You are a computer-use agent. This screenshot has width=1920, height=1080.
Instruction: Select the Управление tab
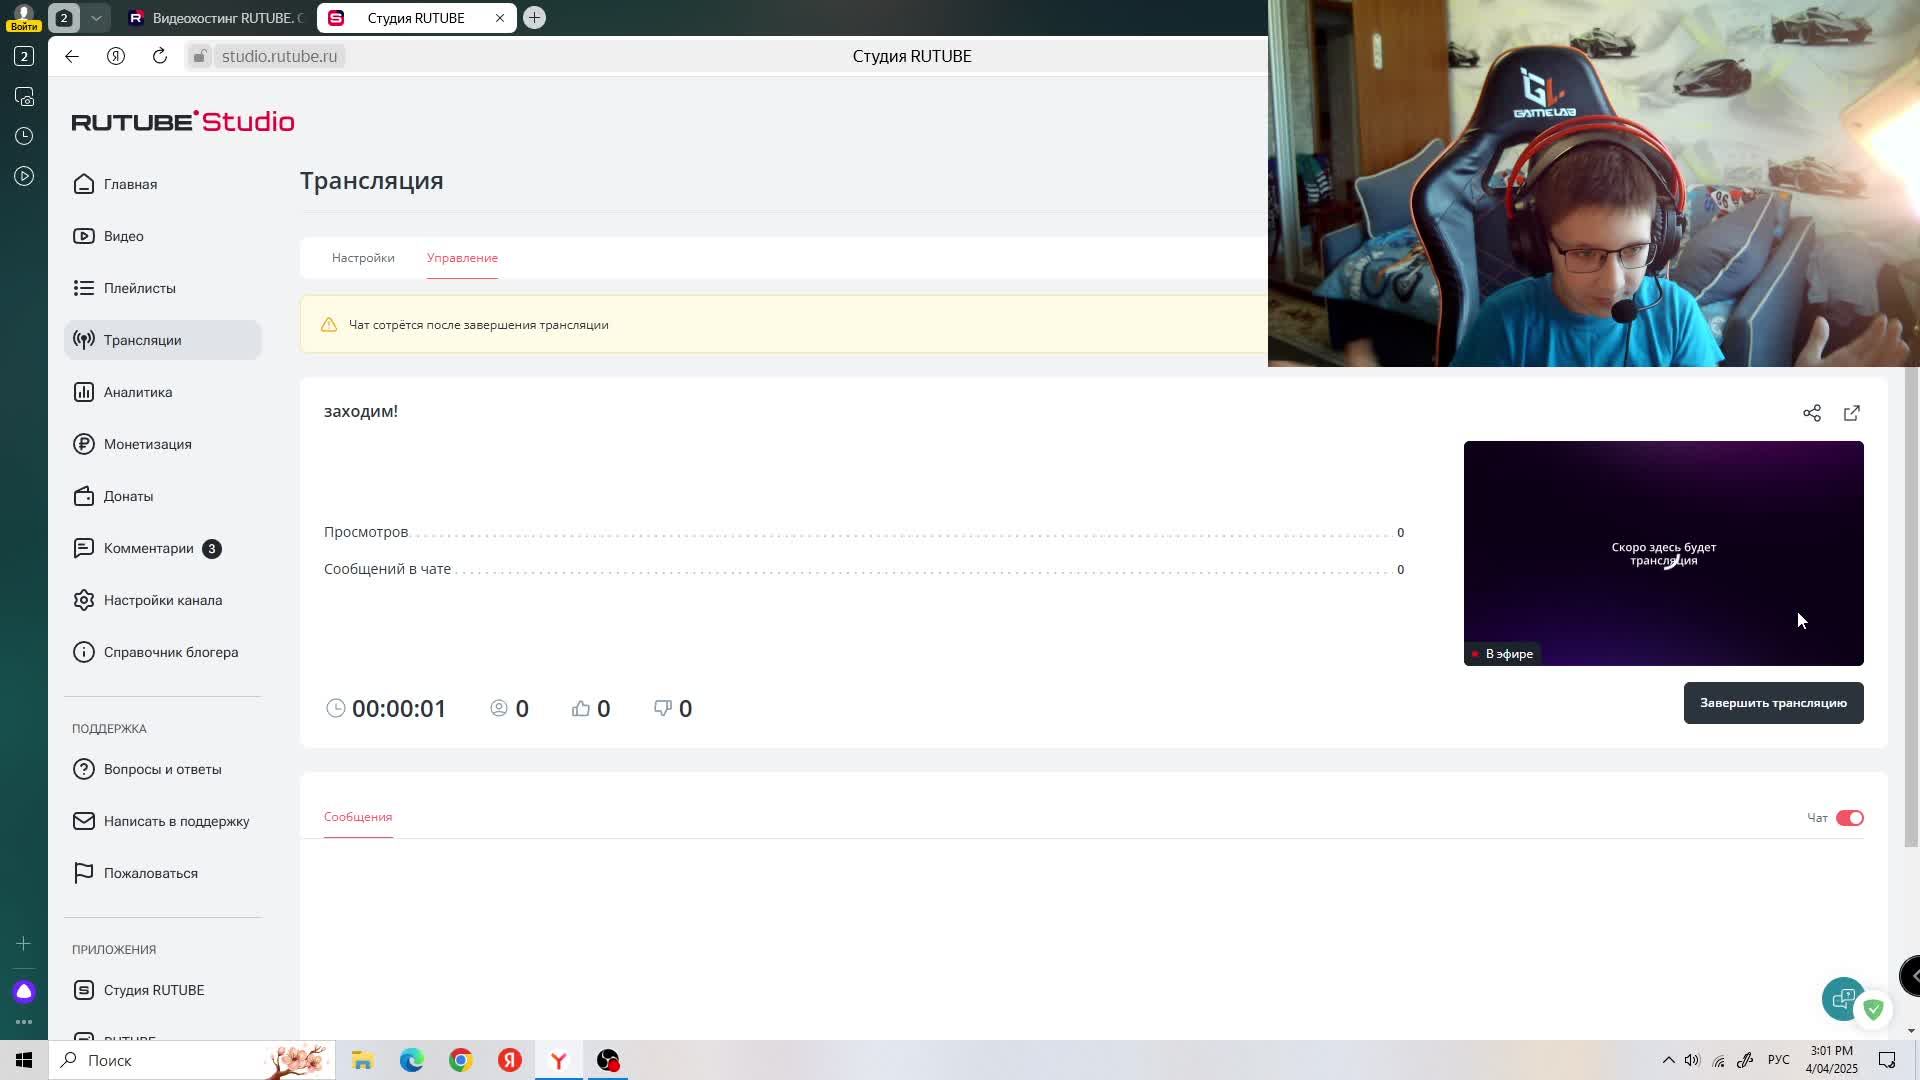[x=462, y=258]
